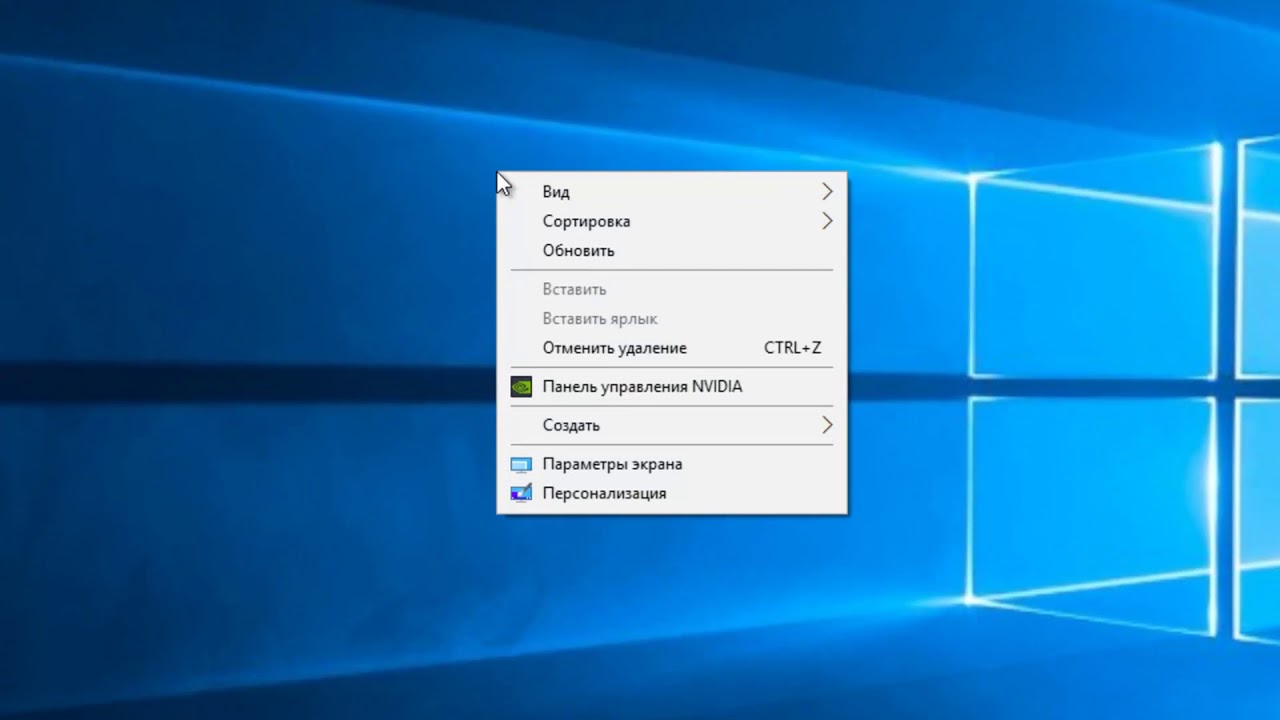Image resolution: width=1280 pixels, height=720 pixels.
Task: Open Параметры экрана
Action: coord(671,464)
